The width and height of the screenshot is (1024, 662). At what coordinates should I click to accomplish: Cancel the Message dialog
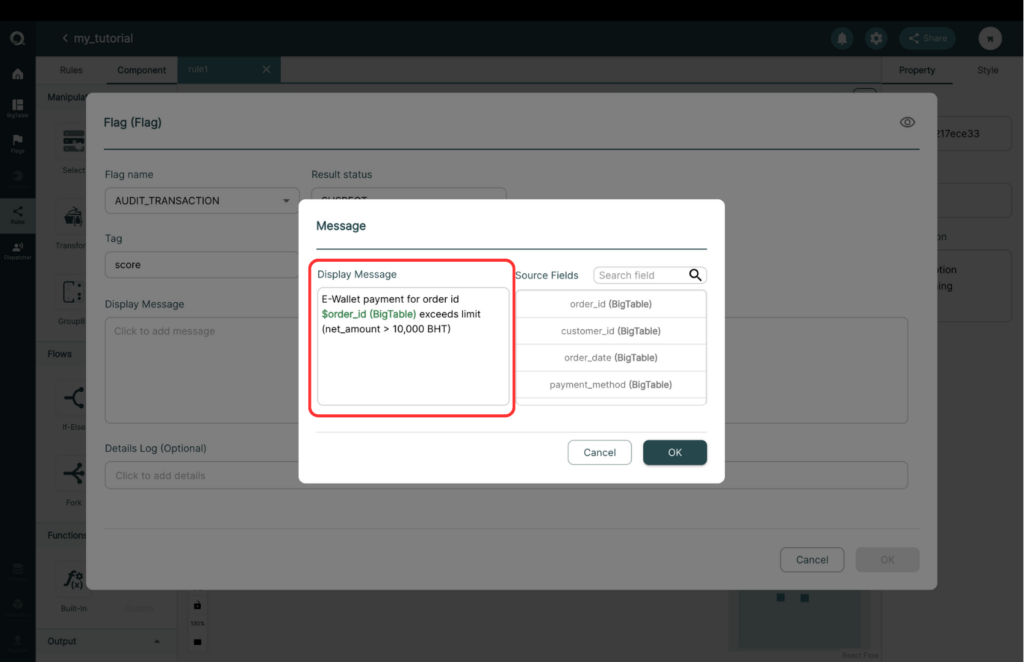[600, 452]
